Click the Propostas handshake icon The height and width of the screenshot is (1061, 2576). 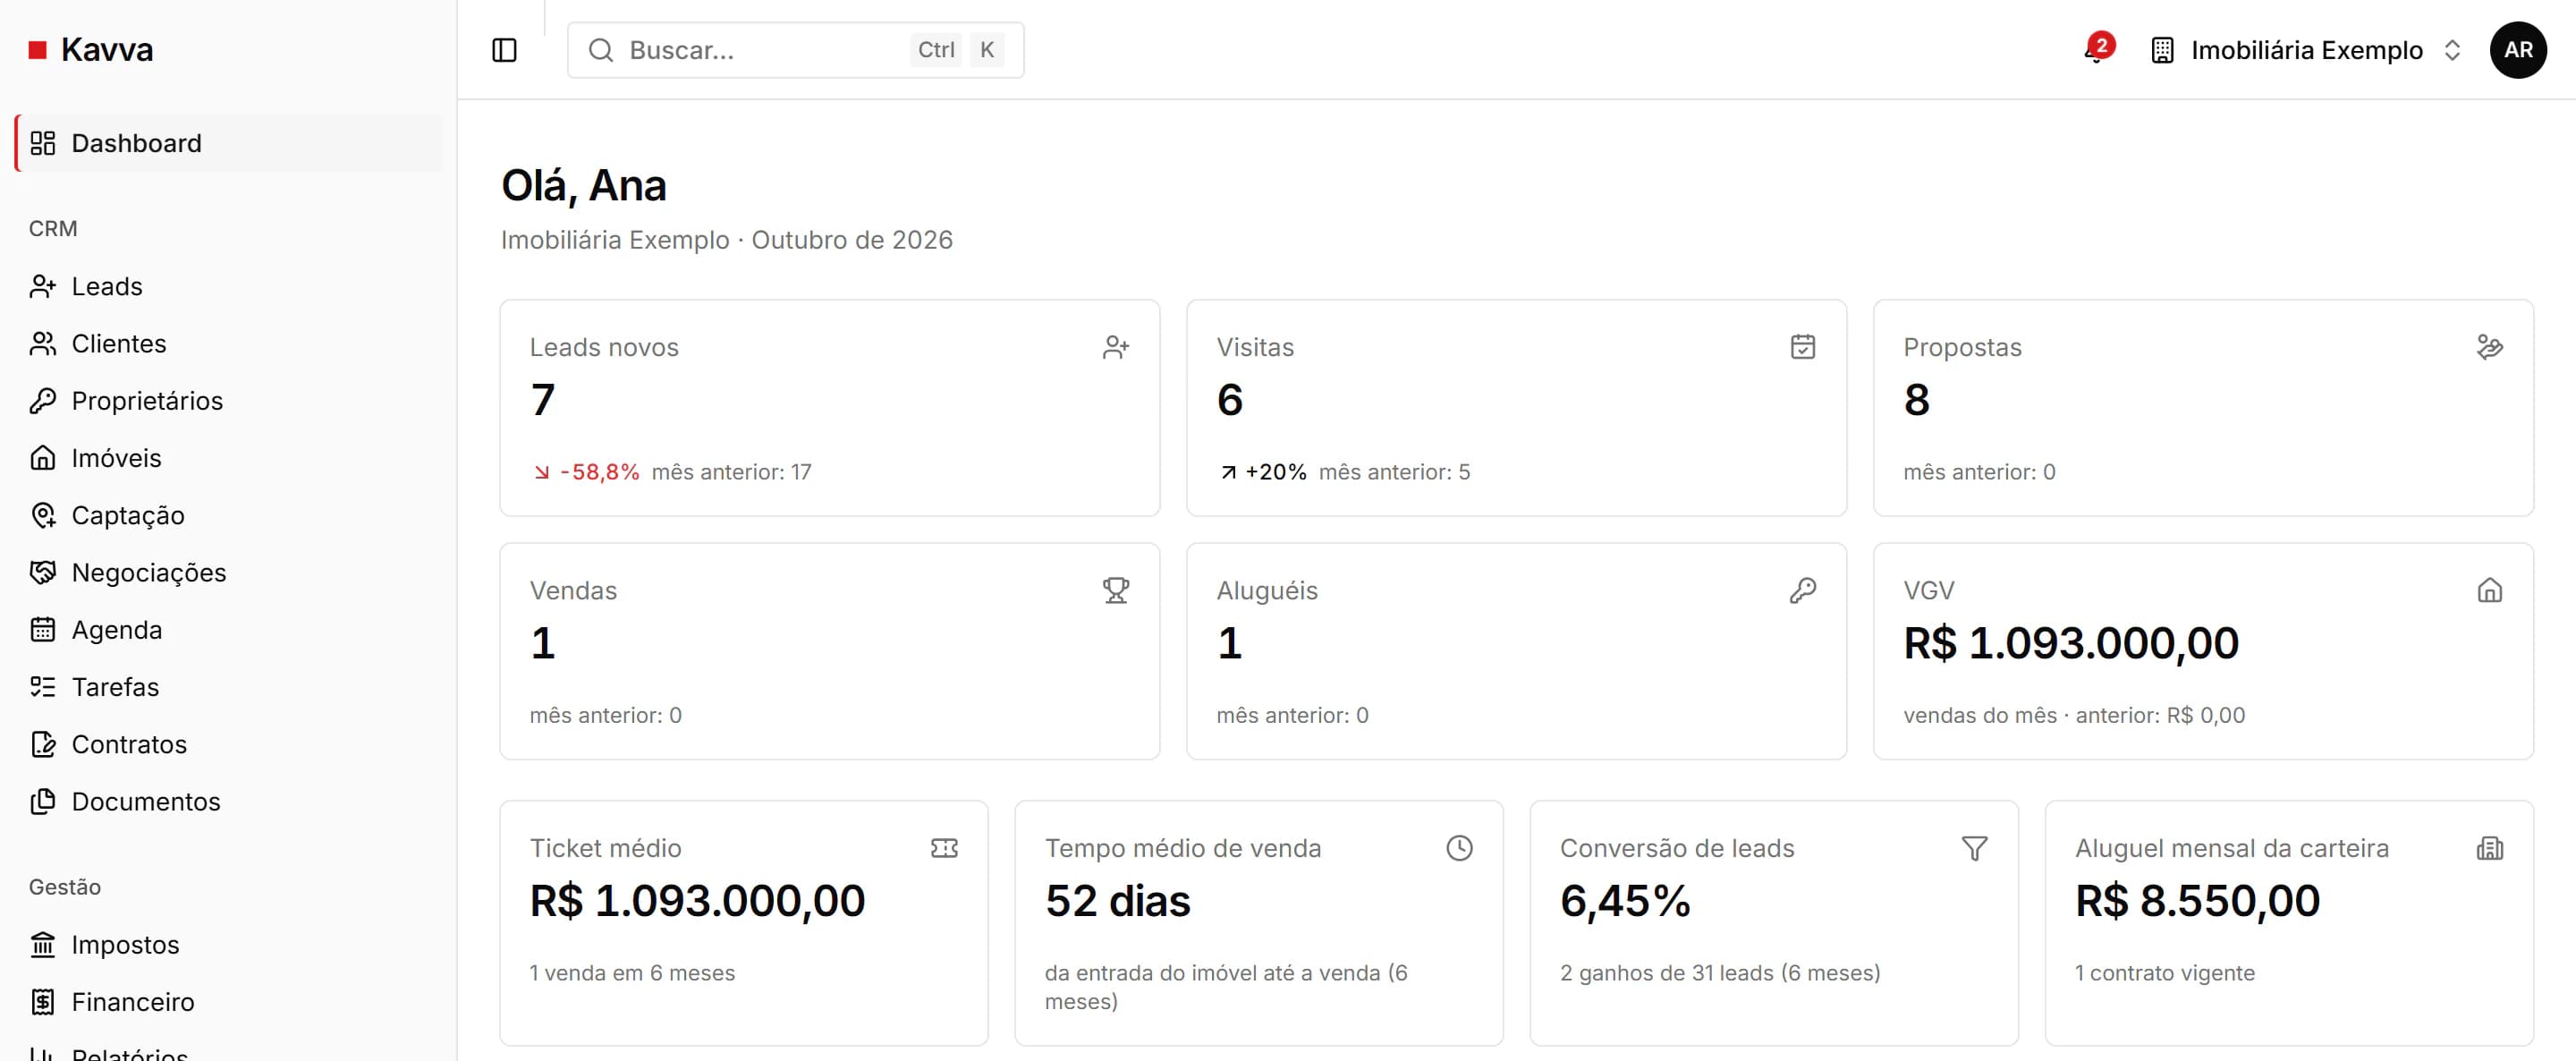(x=2489, y=347)
